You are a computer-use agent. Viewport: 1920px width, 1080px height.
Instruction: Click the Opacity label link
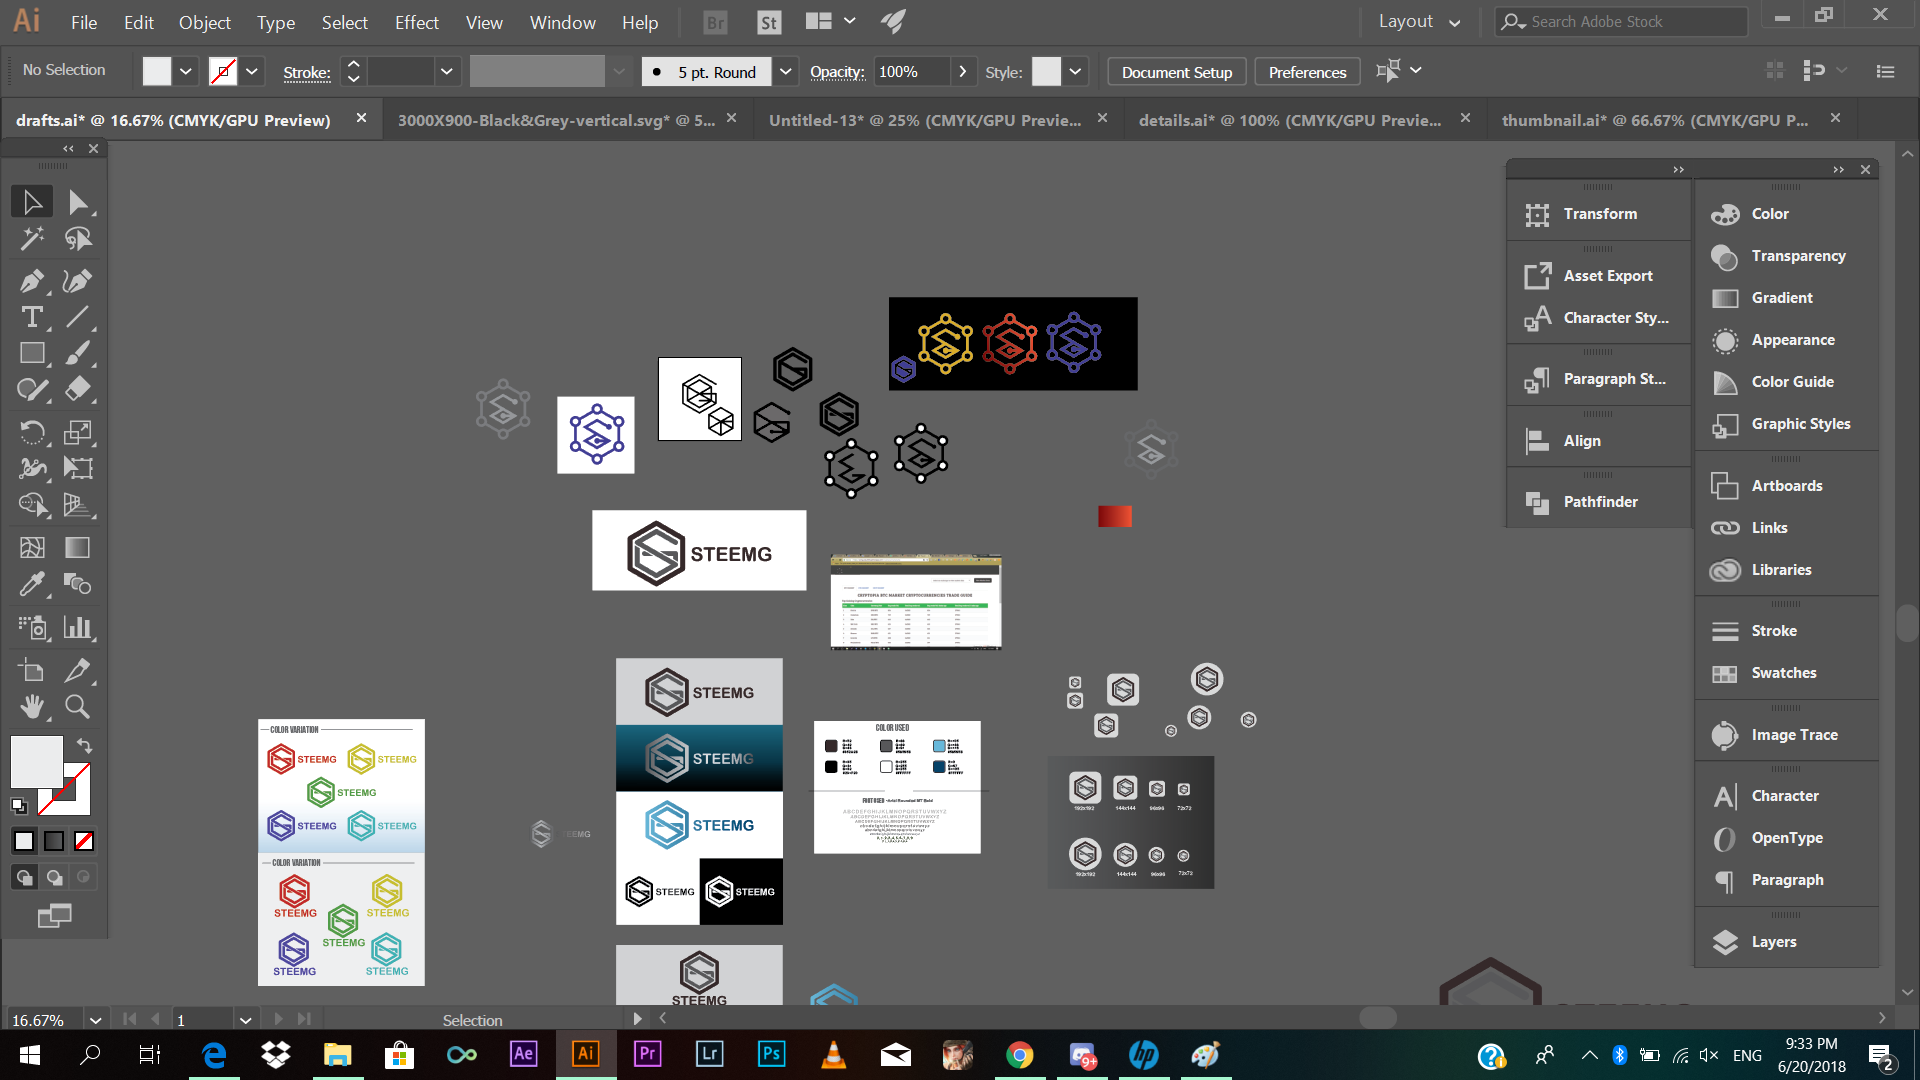(x=837, y=72)
